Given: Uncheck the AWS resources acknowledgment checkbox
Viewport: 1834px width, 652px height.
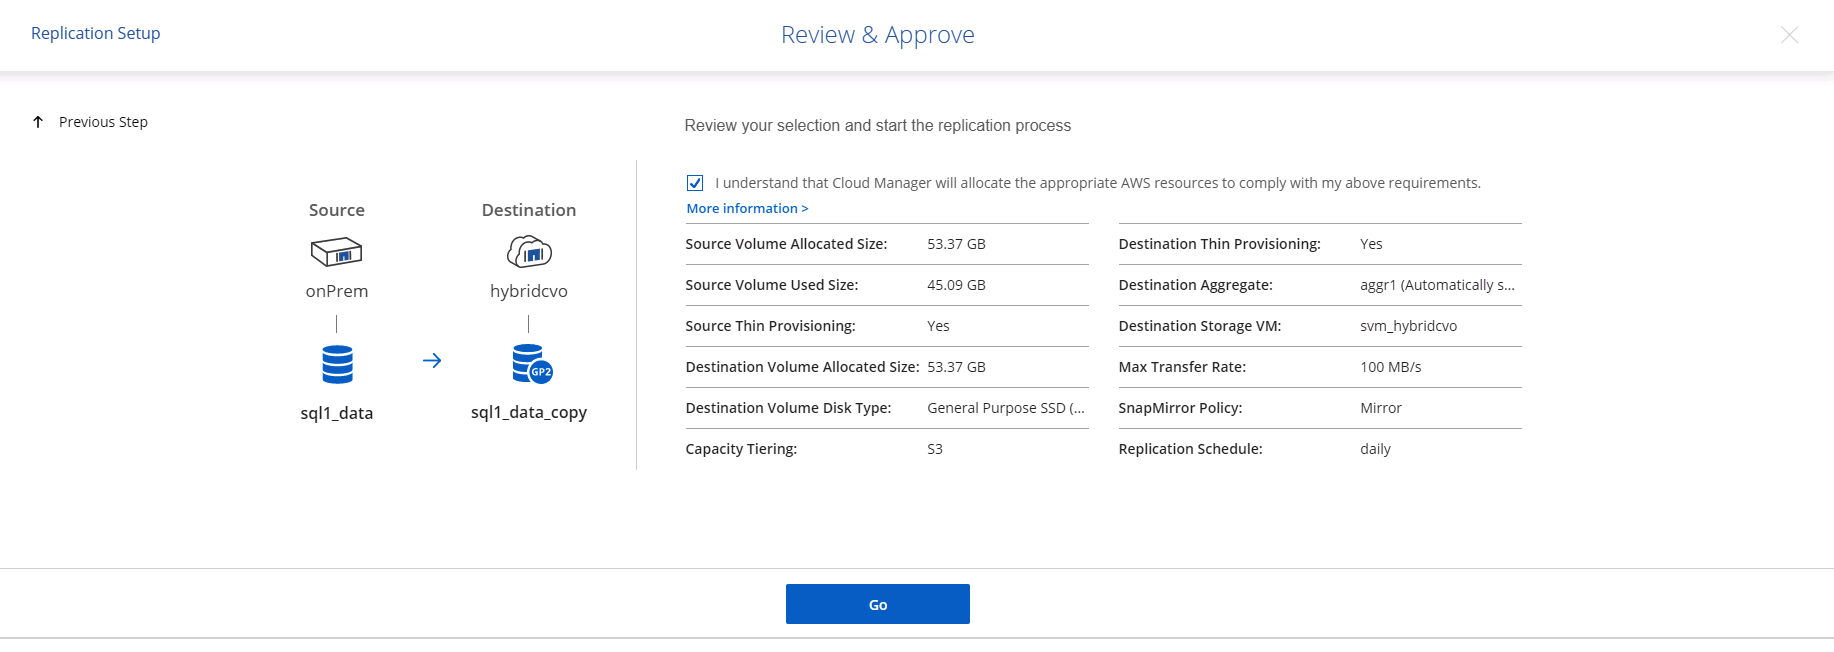Looking at the screenshot, I should pos(695,183).
